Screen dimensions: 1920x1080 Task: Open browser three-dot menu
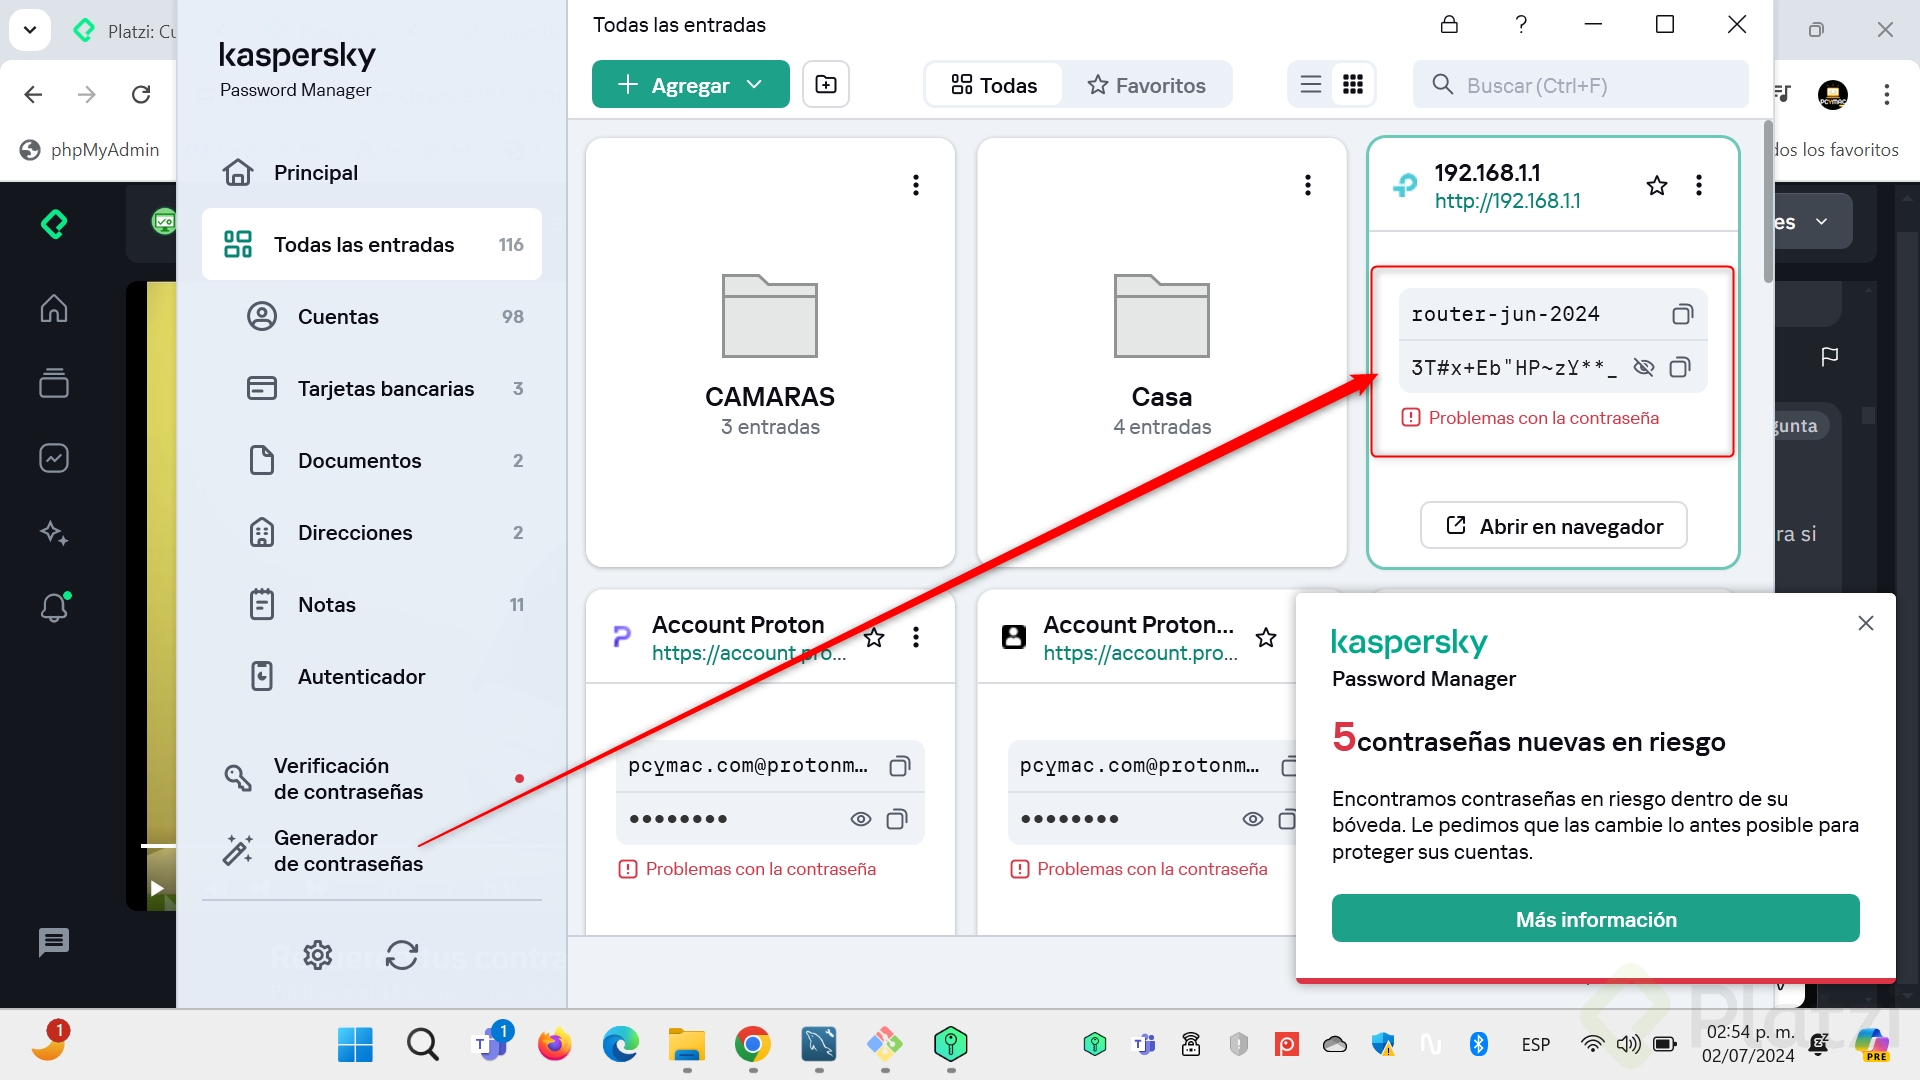[1887, 94]
